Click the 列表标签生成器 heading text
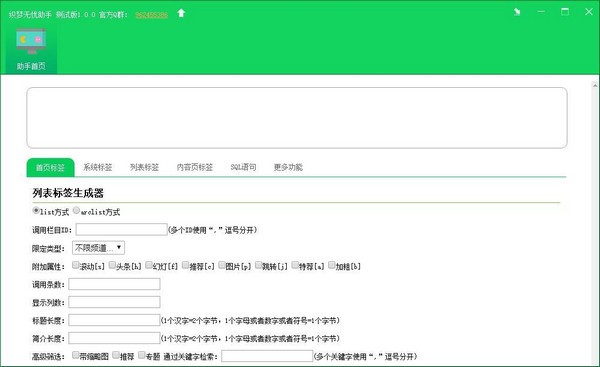Screen dimensions: 600x367 pos(68,193)
